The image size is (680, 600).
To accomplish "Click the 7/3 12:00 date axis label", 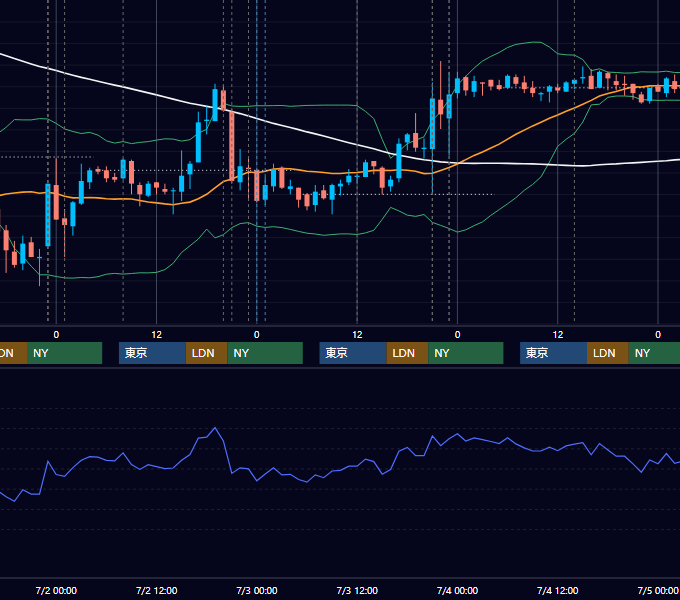I will [357, 590].
